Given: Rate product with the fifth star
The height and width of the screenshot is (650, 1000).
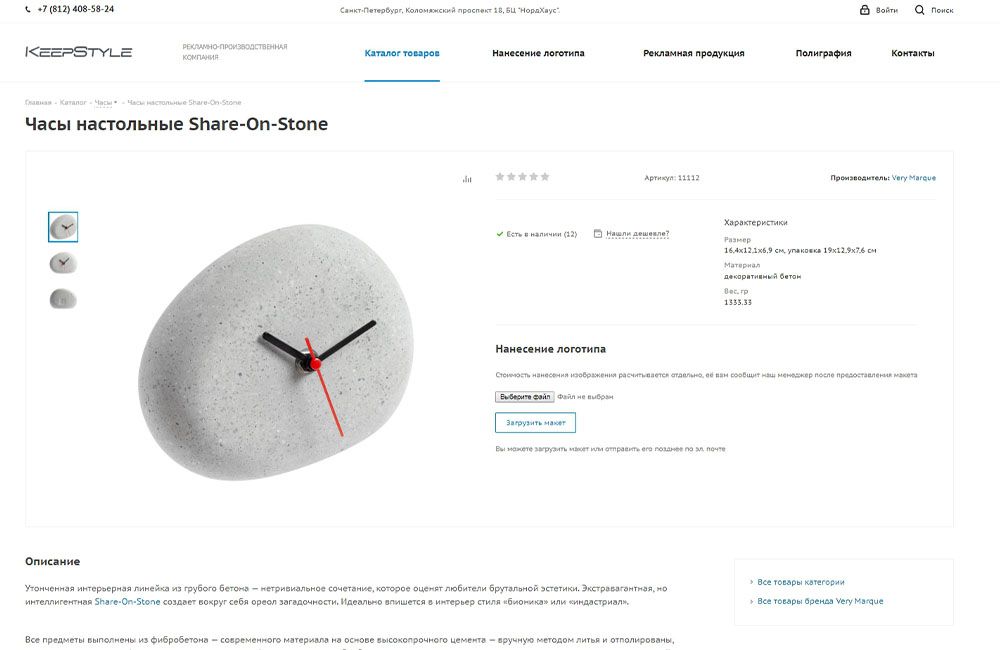Looking at the screenshot, I should 545,177.
